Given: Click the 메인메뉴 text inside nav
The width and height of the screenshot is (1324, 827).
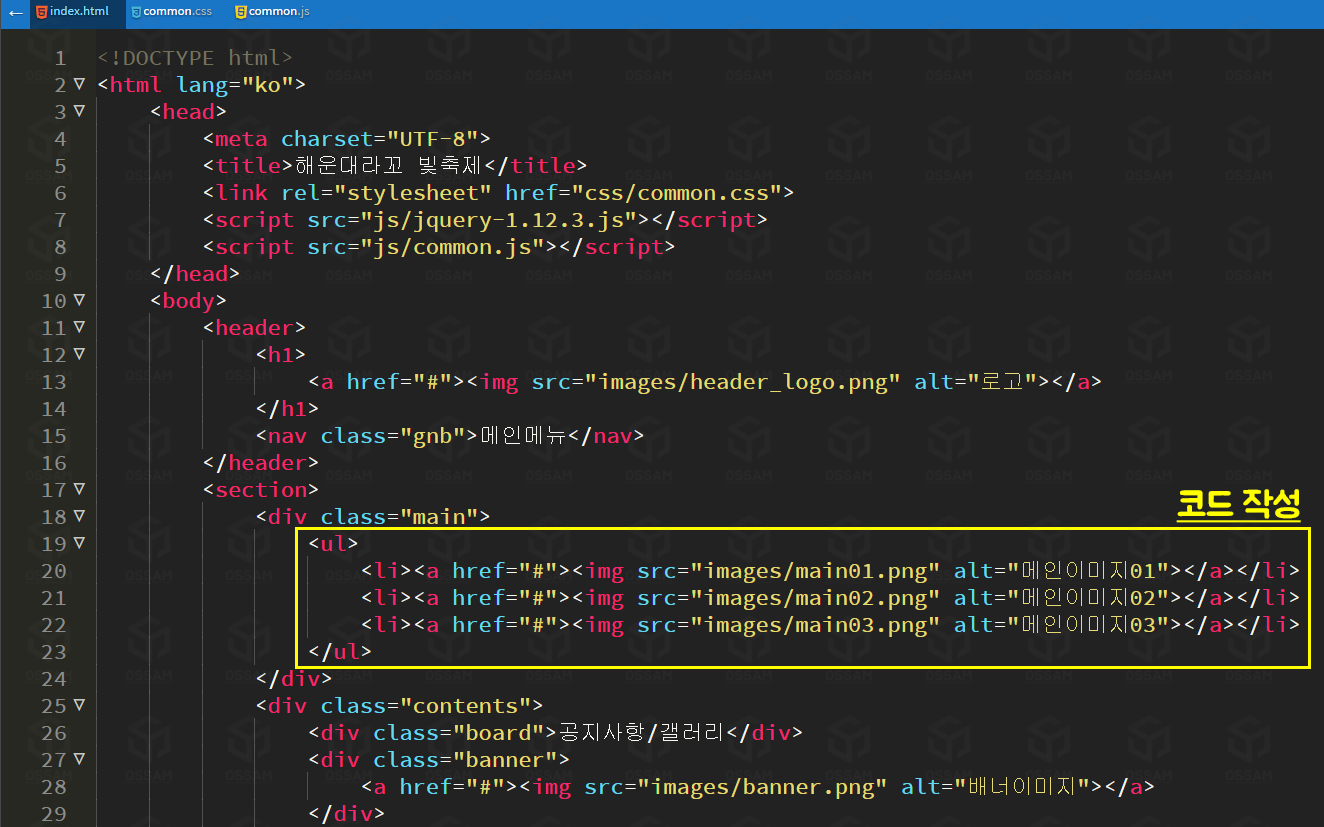Looking at the screenshot, I should pos(524,436).
